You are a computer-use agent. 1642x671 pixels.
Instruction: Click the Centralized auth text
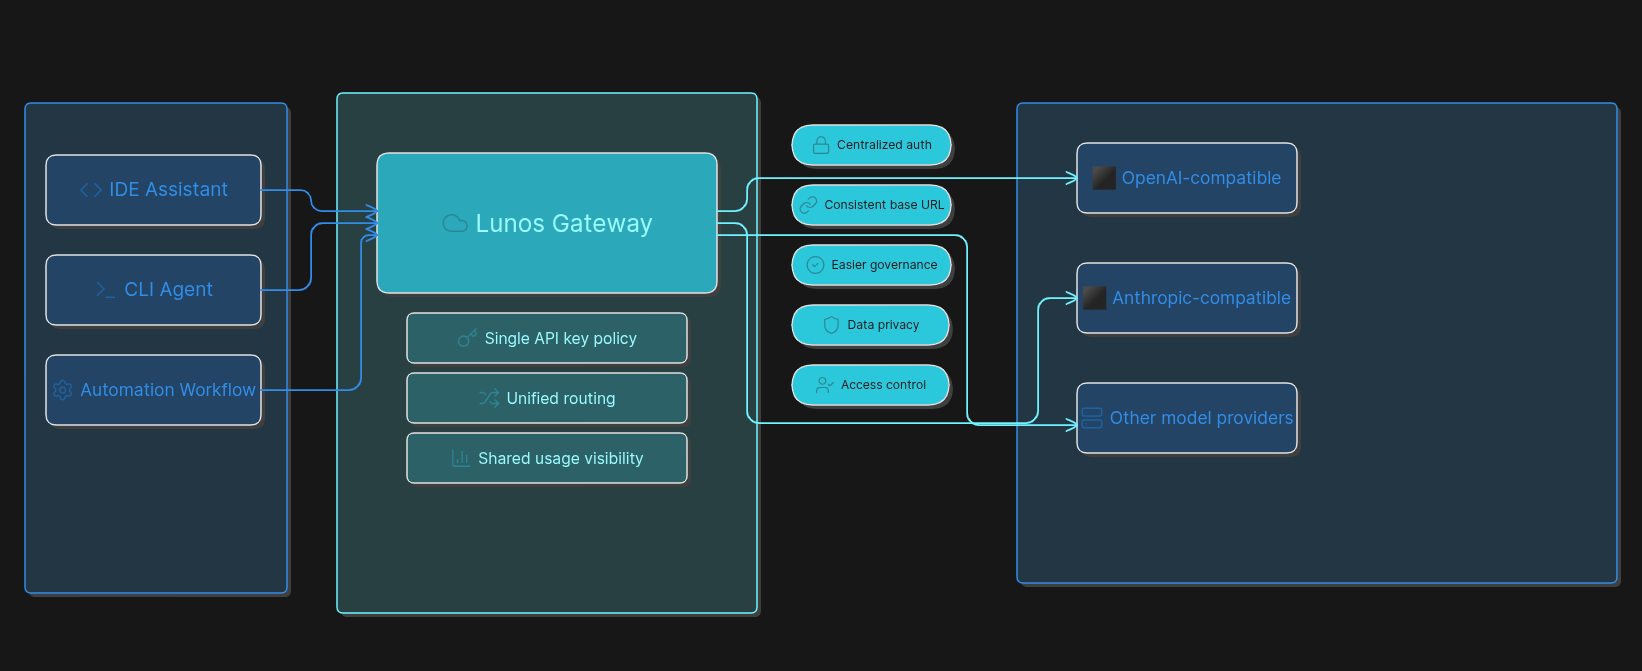click(x=884, y=145)
